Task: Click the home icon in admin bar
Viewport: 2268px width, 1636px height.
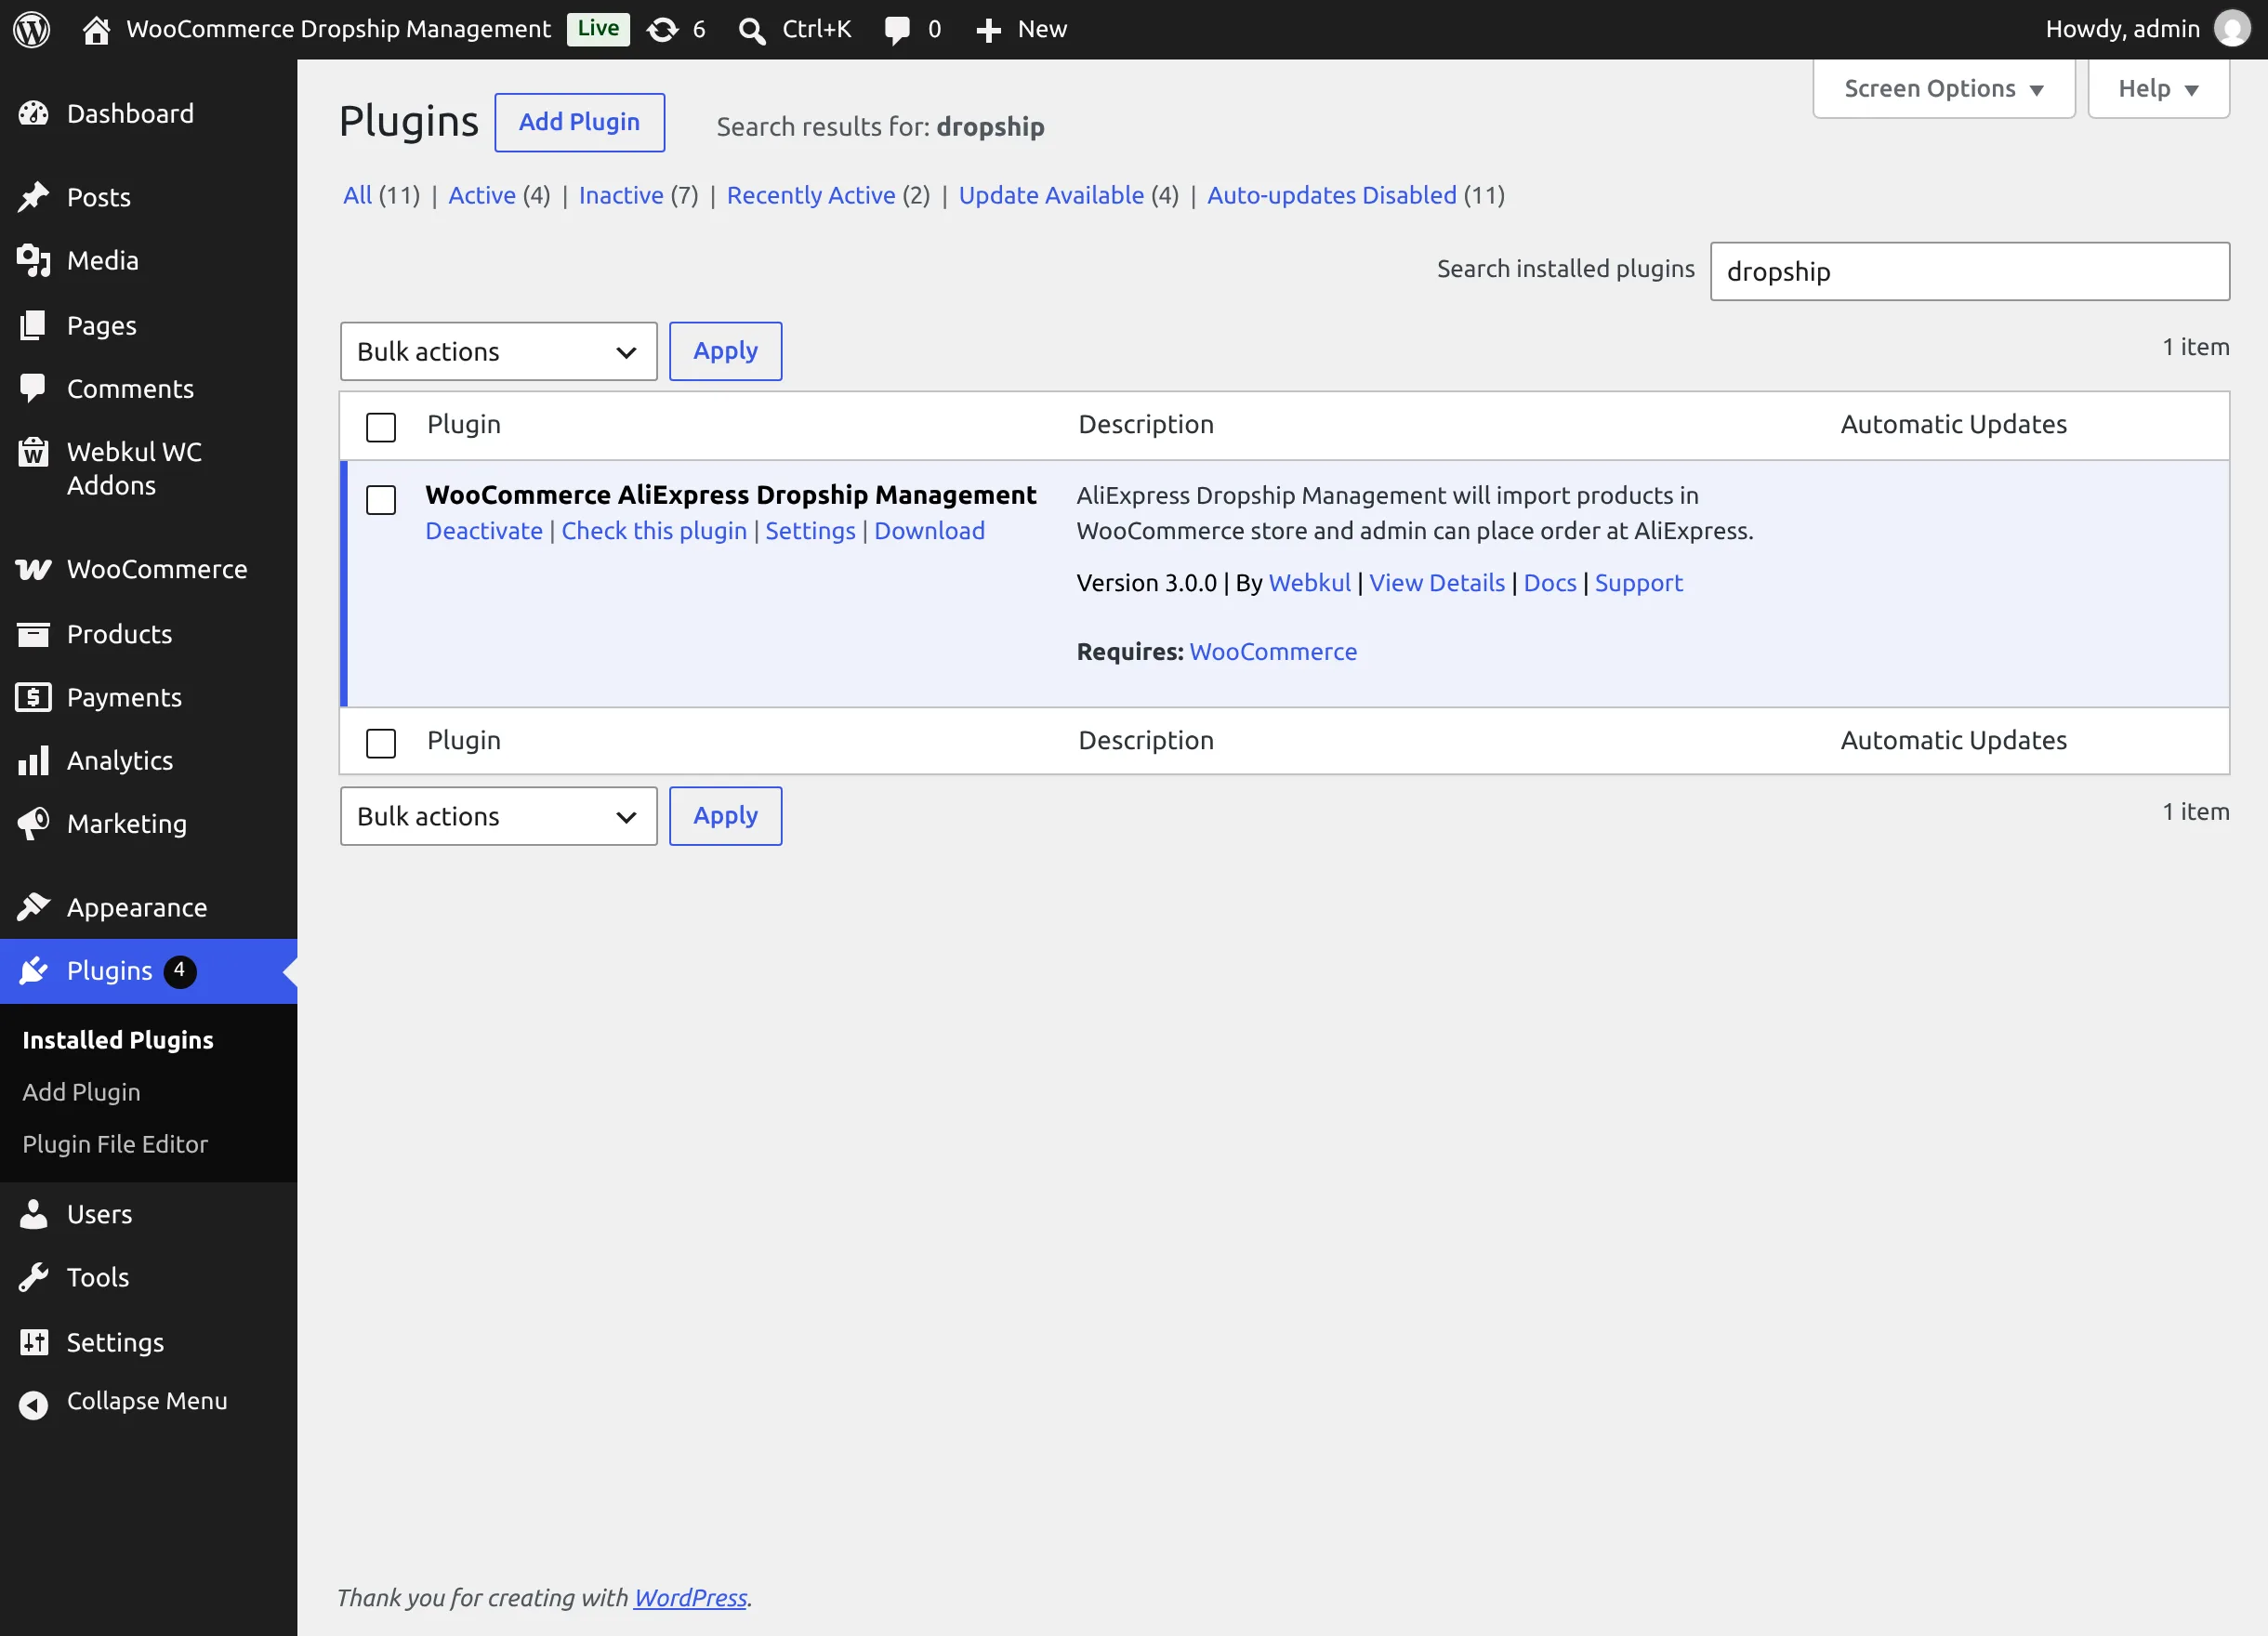Action: (x=96, y=30)
